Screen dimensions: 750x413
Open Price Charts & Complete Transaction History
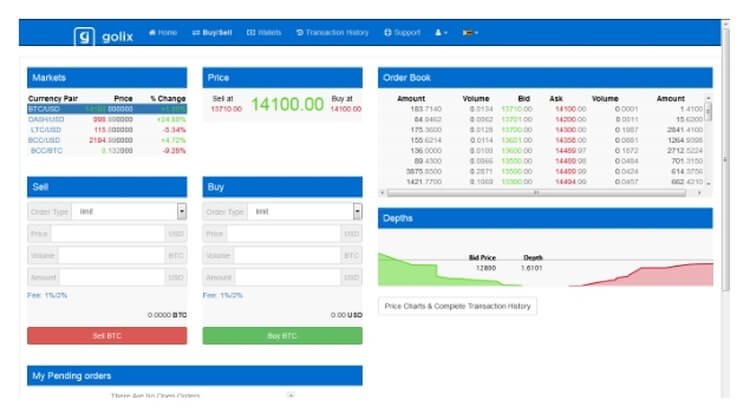pyautogui.click(x=457, y=306)
